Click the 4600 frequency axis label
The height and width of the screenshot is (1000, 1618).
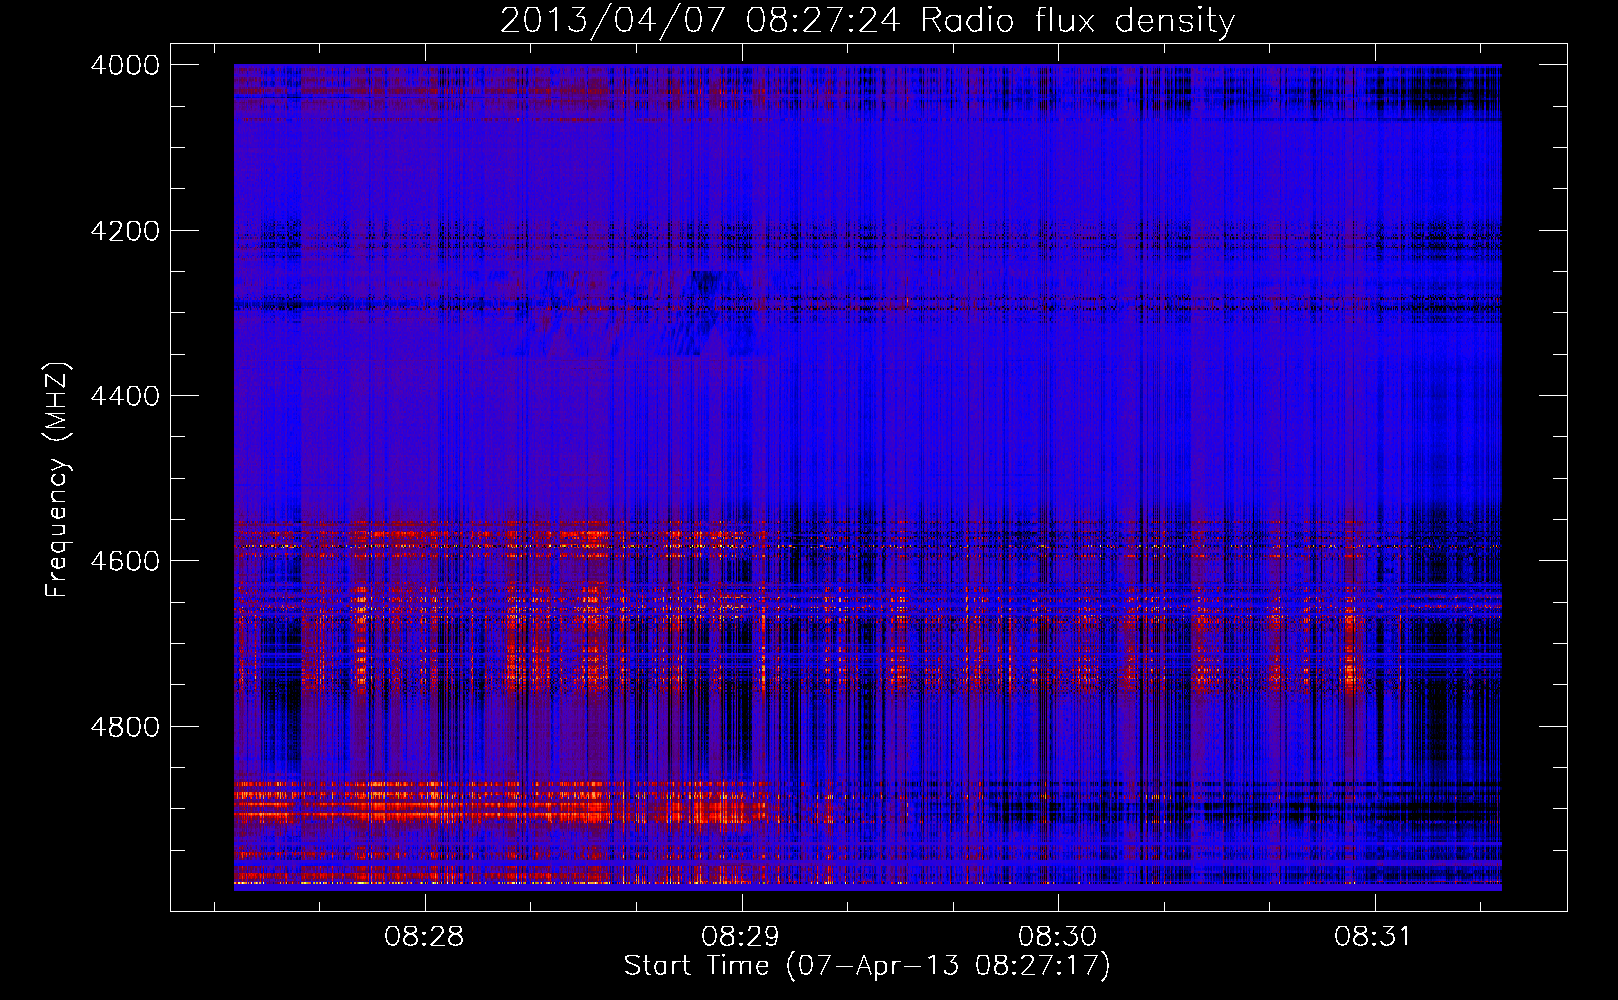pos(125,561)
